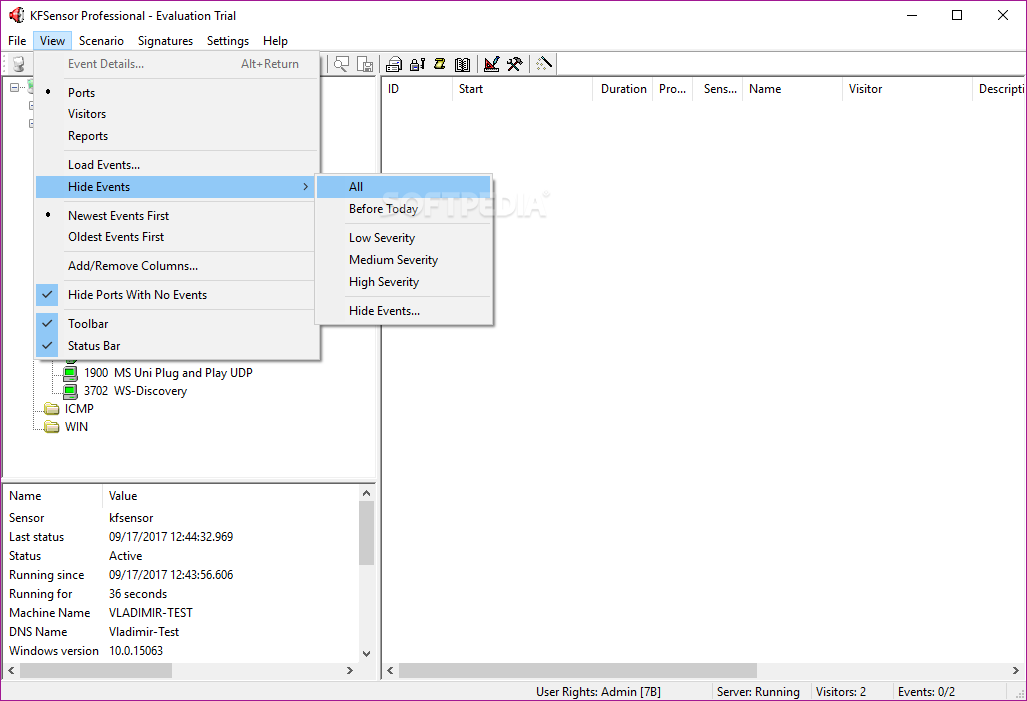The image size is (1027, 701).
Task: Click the ICMP folder icon
Action: 52,409
